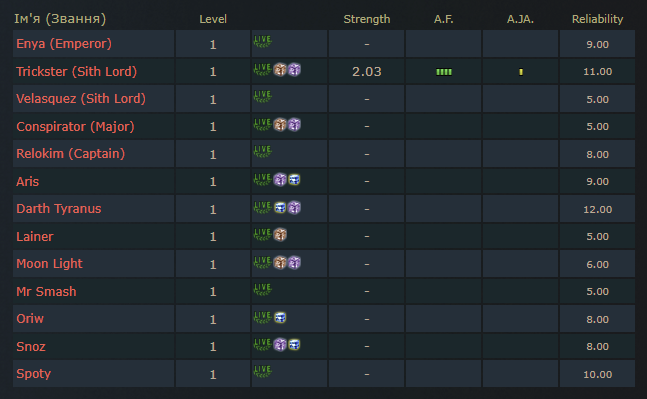Click the blue cube icon in Aris's row
The image size is (647, 399).
pos(294,179)
